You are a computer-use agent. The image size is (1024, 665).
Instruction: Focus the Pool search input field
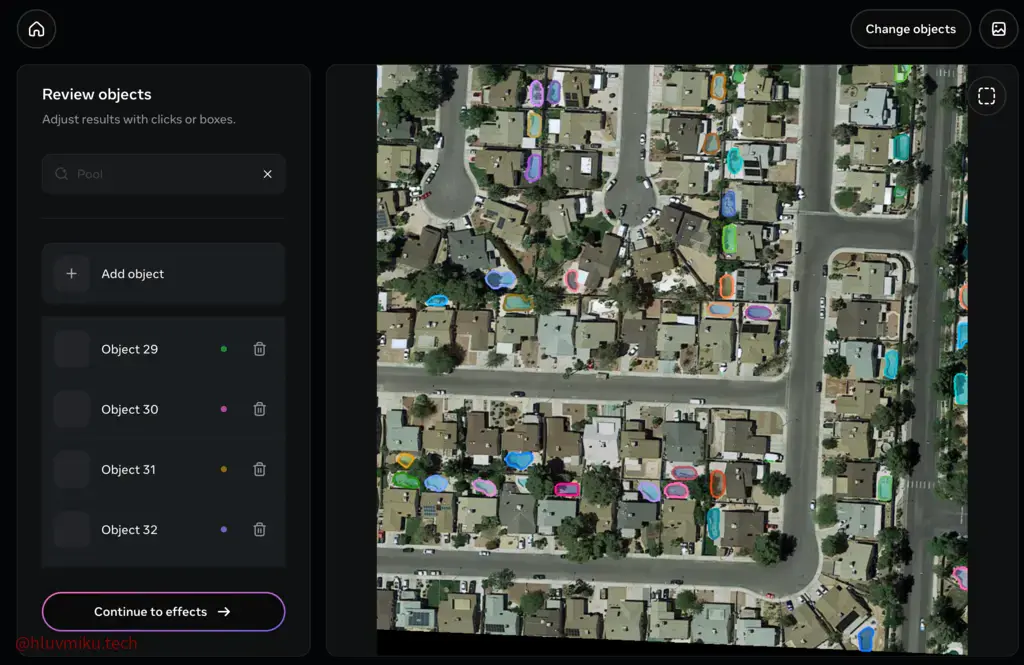point(160,174)
